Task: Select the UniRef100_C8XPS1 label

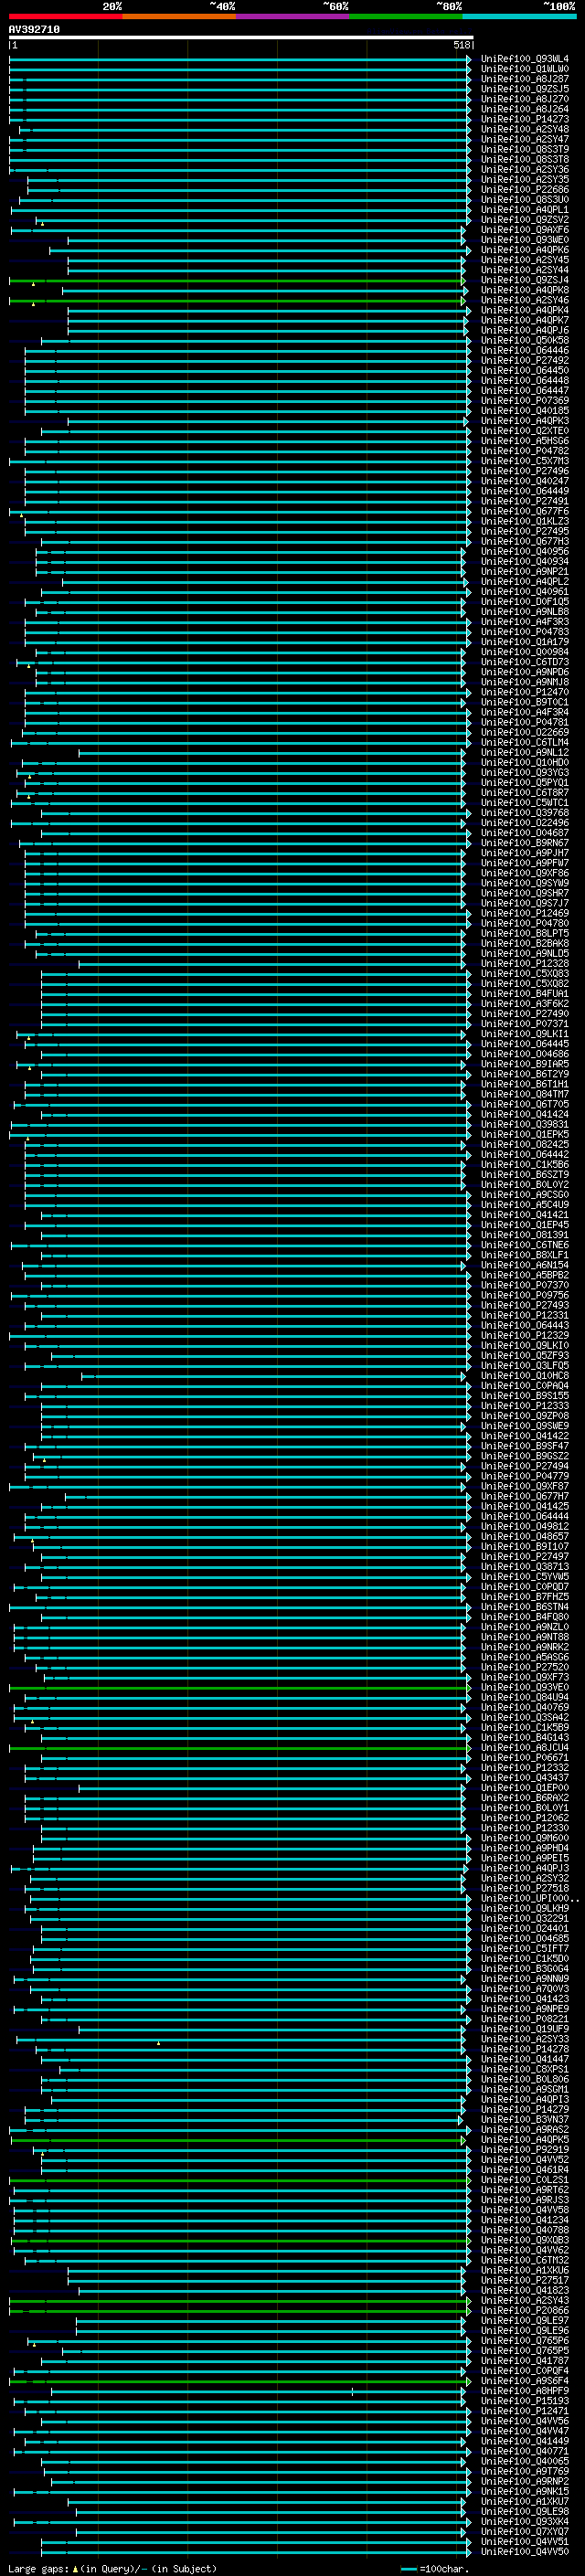Action: [x=524, y=2069]
